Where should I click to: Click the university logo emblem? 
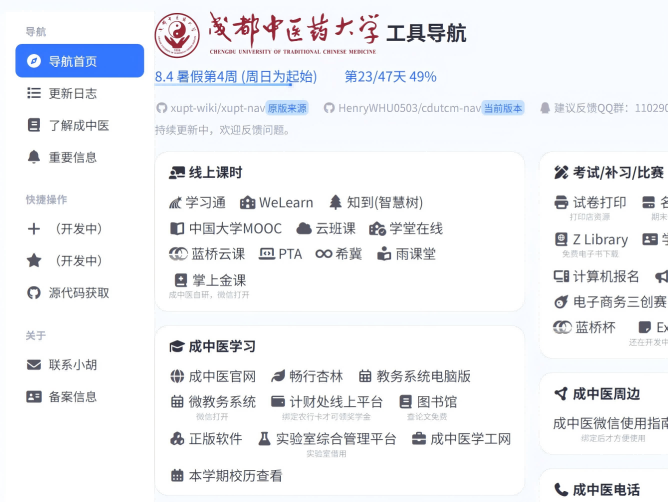(177, 35)
